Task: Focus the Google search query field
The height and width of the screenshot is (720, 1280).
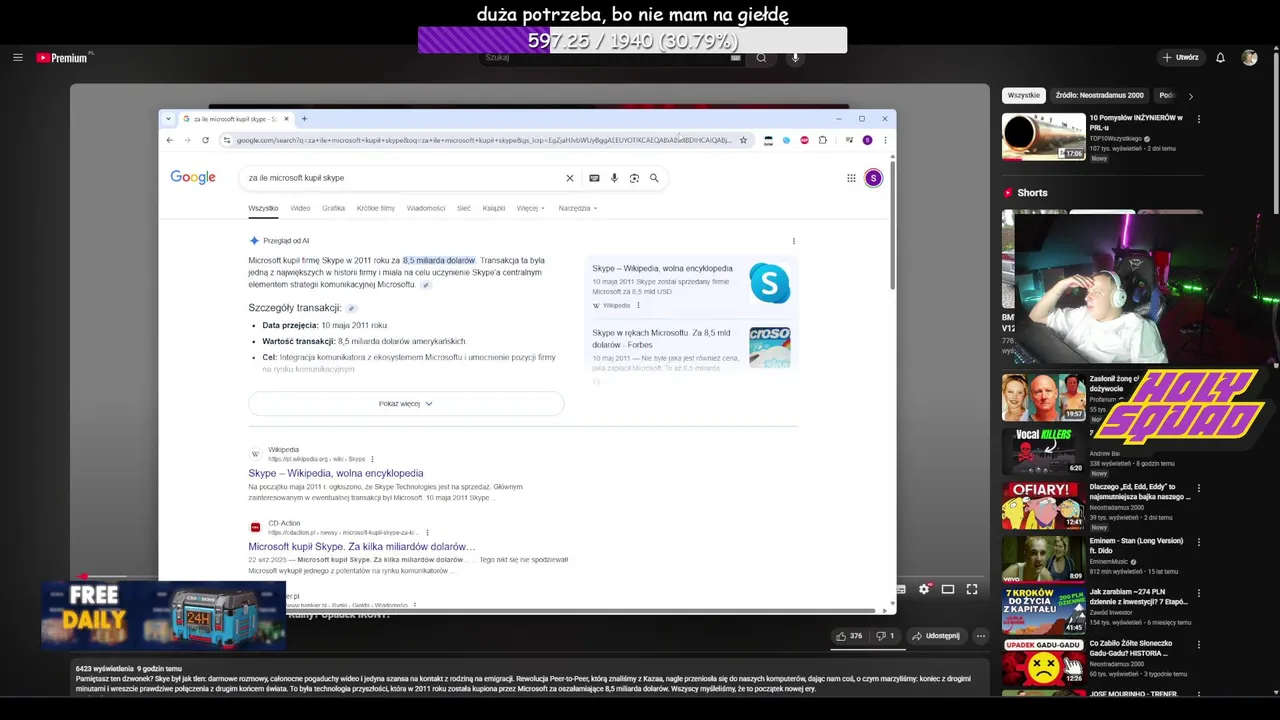Action: [400, 178]
